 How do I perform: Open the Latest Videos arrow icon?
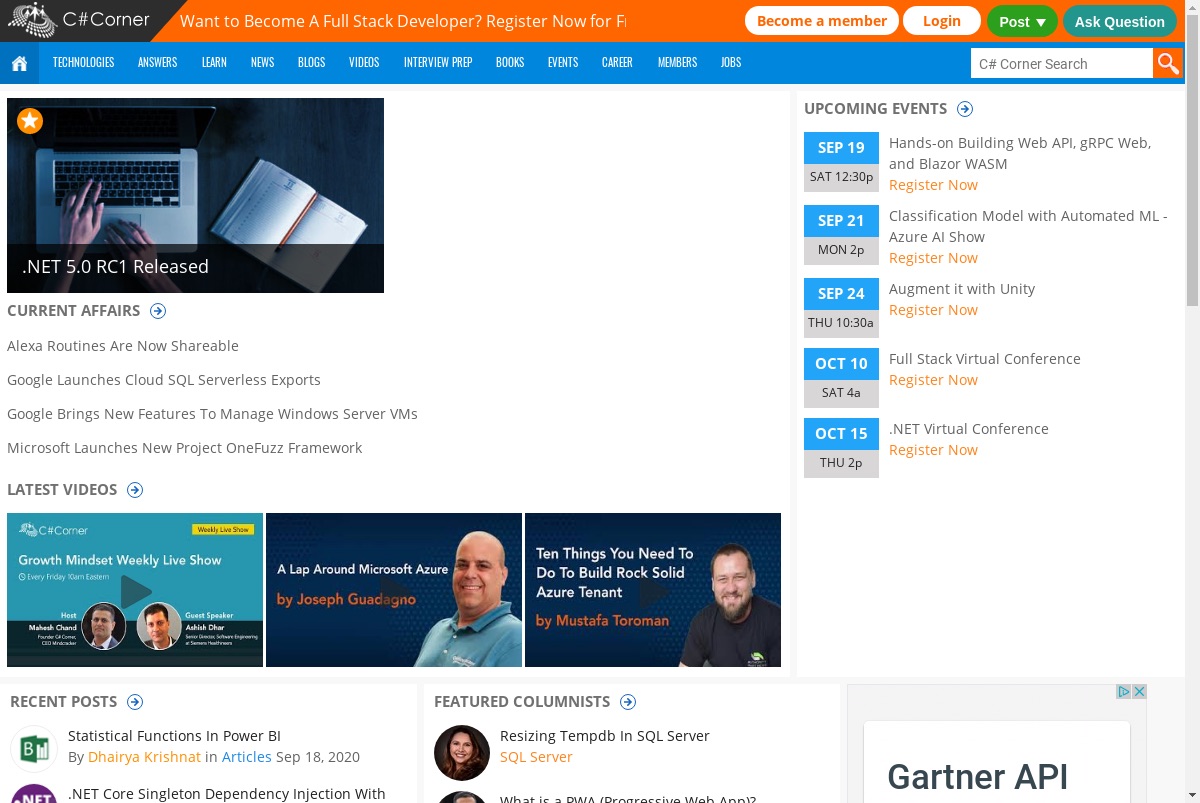point(135,490)
